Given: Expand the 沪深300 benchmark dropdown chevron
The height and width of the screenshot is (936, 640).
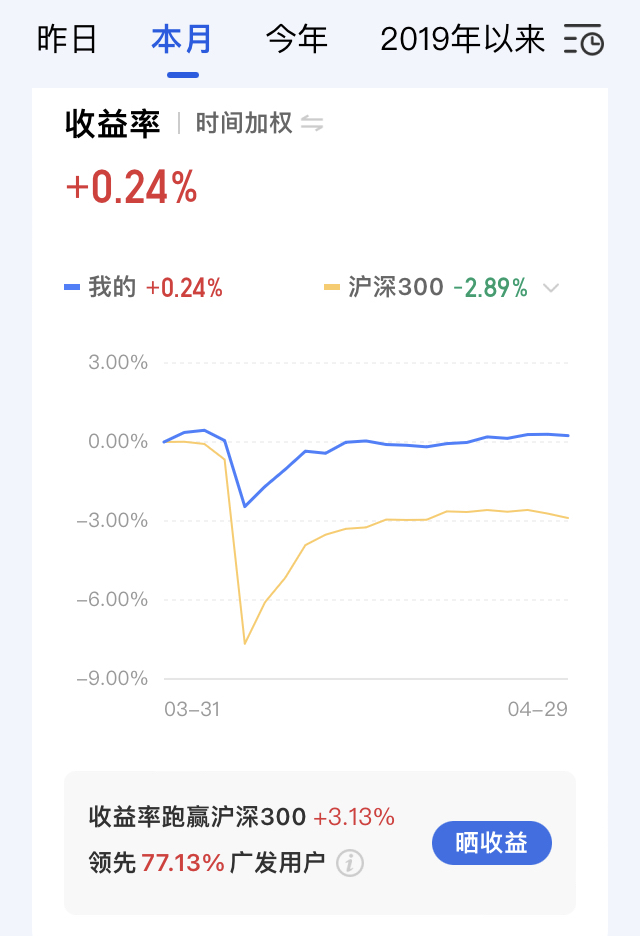Looking at the screenshot, I should (x=551, y=288).
